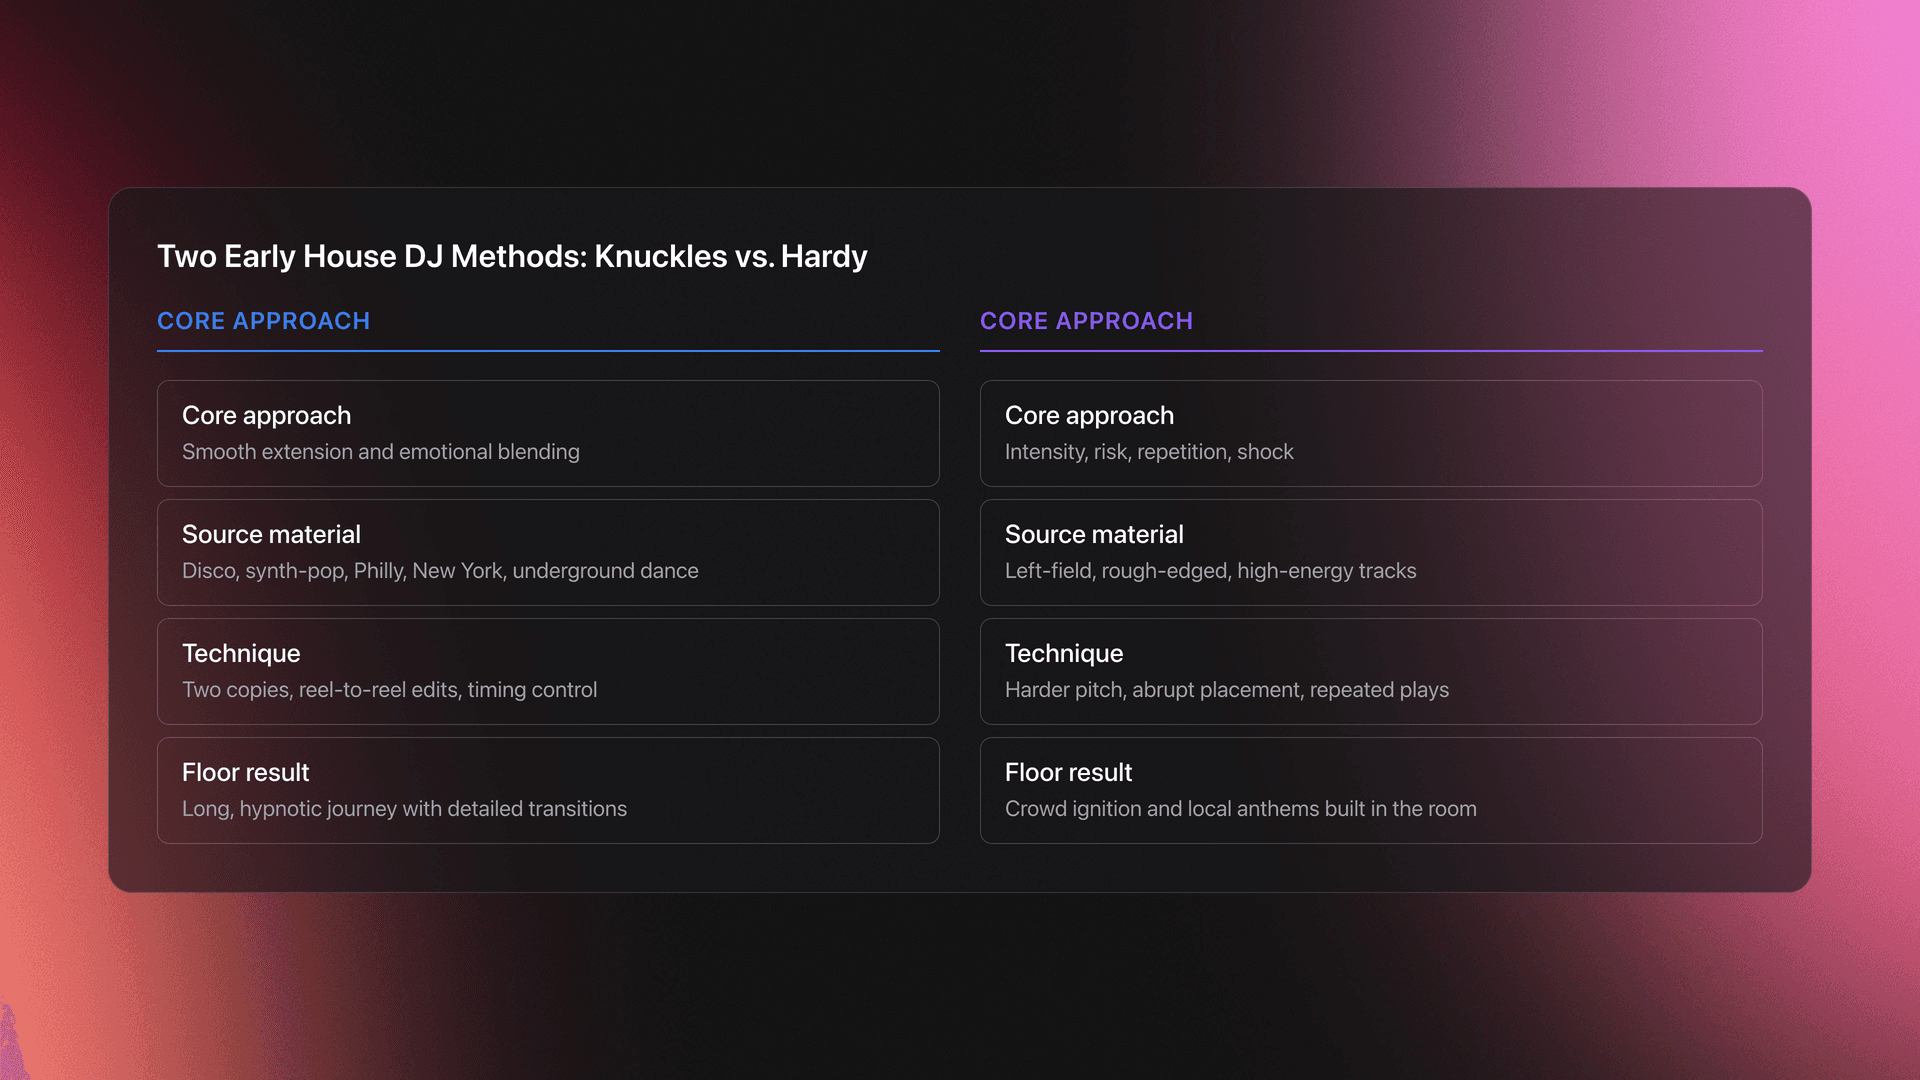Image resolution: width=1920 pixels, height=1080 pixels.
Task: Open the Knuckles Floor result card
Action: click(x=548, y=790)
